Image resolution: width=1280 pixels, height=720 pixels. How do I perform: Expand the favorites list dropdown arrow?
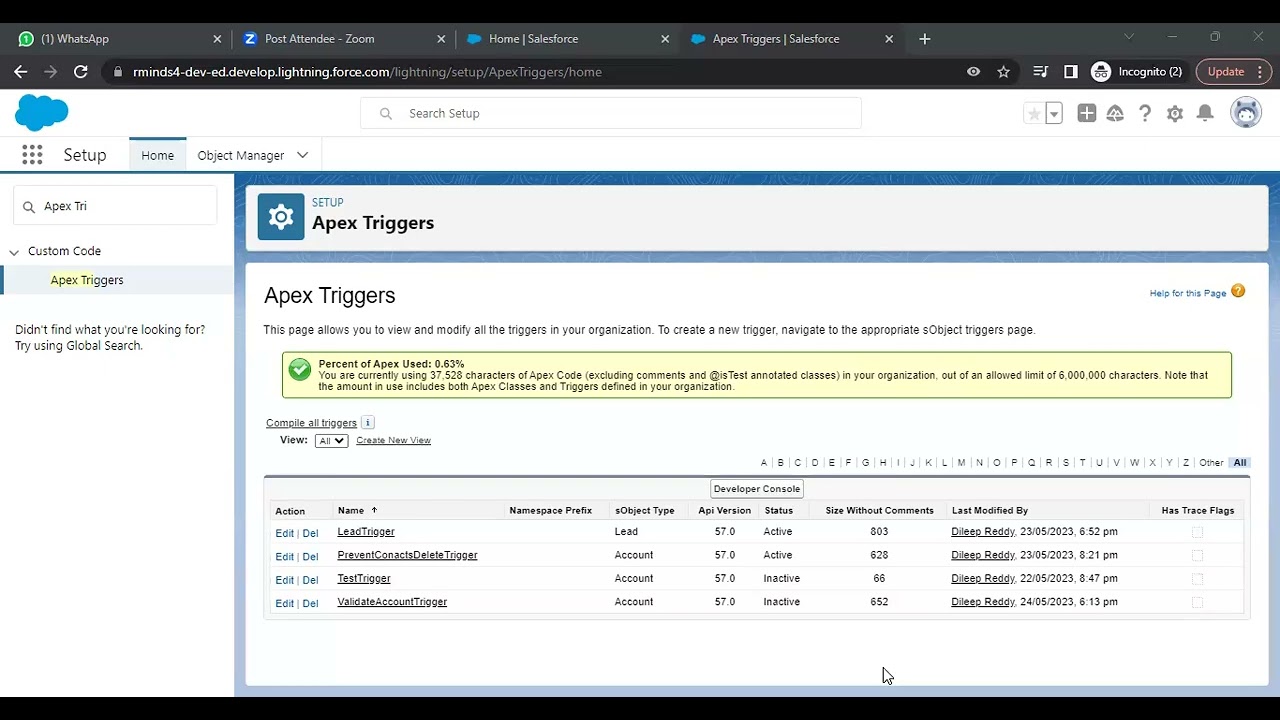point(1054,114)
